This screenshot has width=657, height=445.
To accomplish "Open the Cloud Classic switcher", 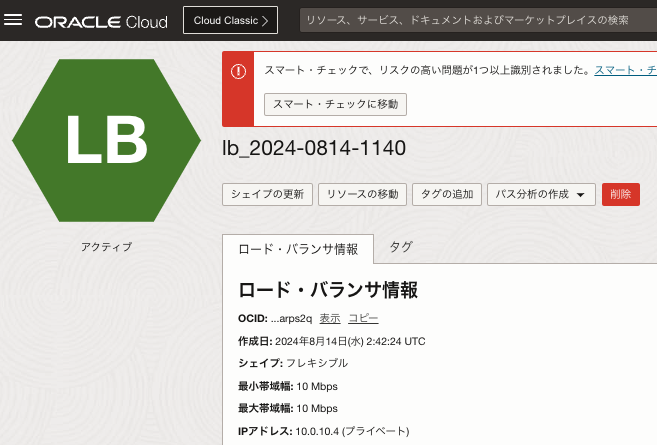I will click(x=230, y=20).
